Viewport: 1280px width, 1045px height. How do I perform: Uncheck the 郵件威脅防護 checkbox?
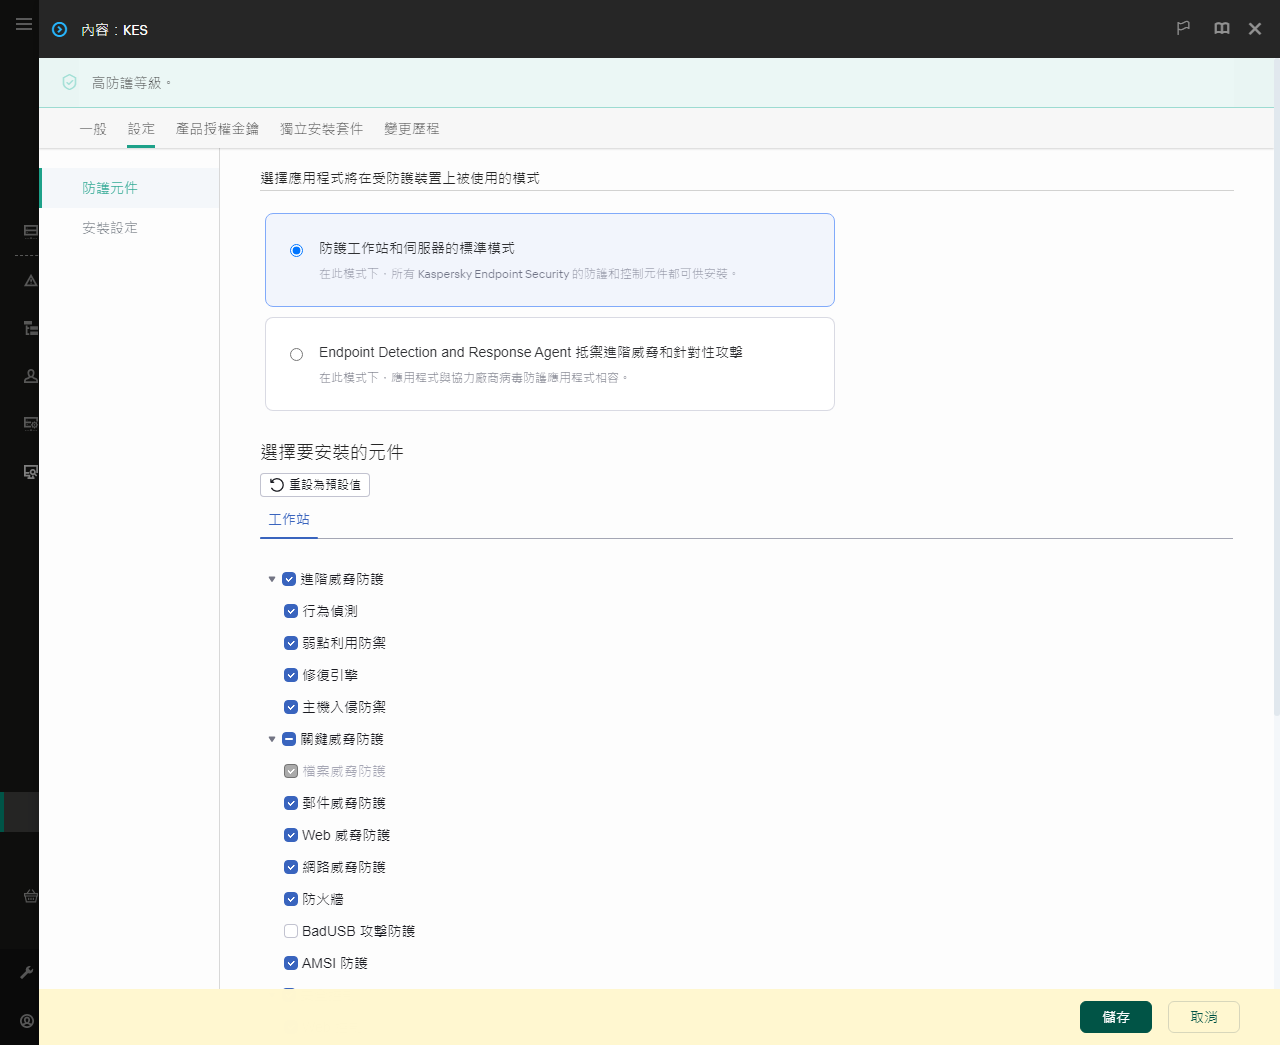[291, 803]
